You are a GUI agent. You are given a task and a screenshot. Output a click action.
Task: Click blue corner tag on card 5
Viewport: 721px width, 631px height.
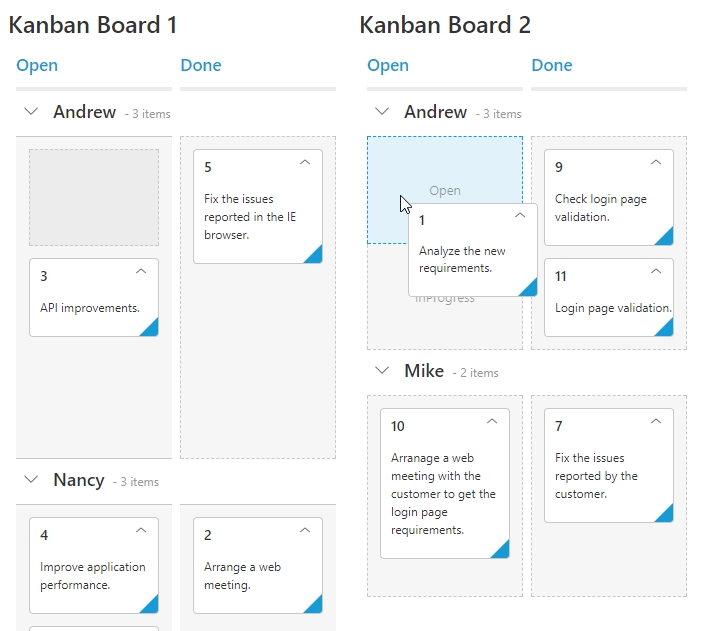[x=314, y=255]
